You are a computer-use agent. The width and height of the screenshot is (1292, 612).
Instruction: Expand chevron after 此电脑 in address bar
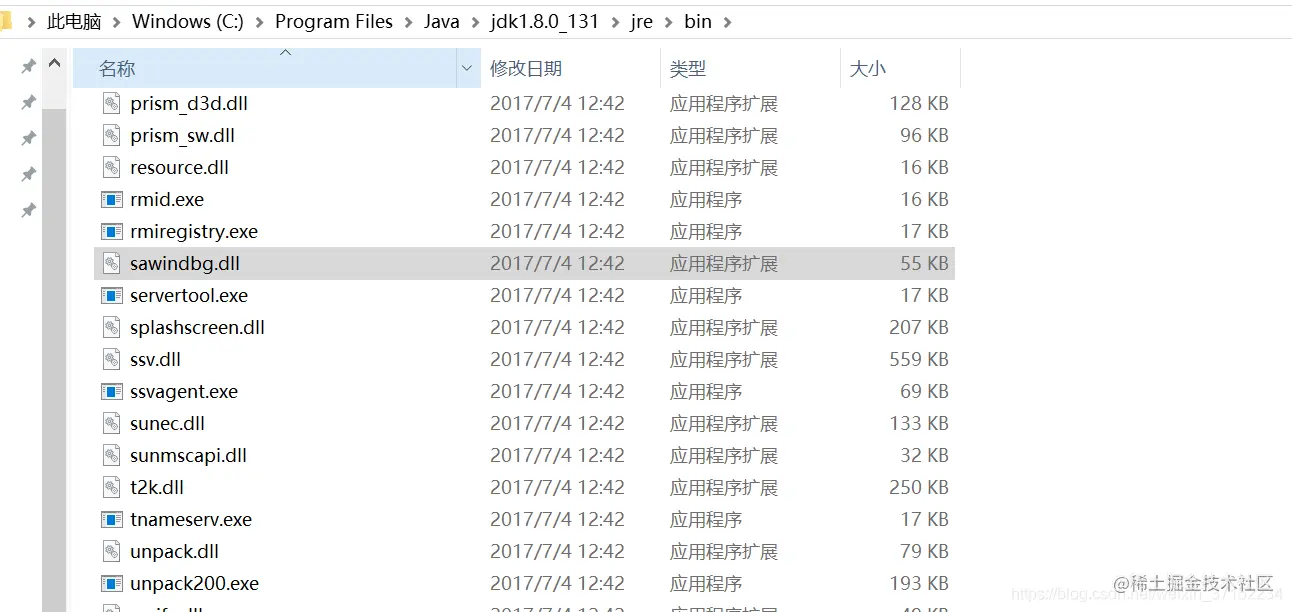point(116,22)
